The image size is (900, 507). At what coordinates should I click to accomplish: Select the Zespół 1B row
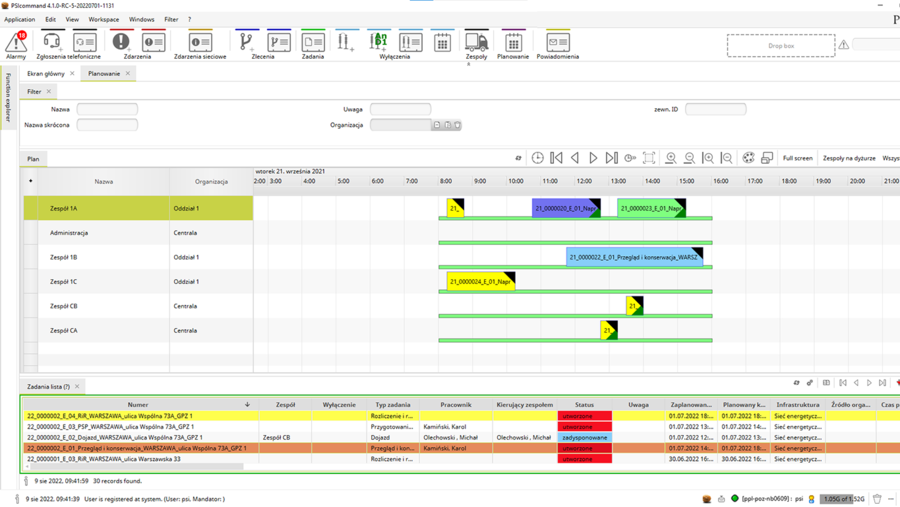tap(138, 257)
